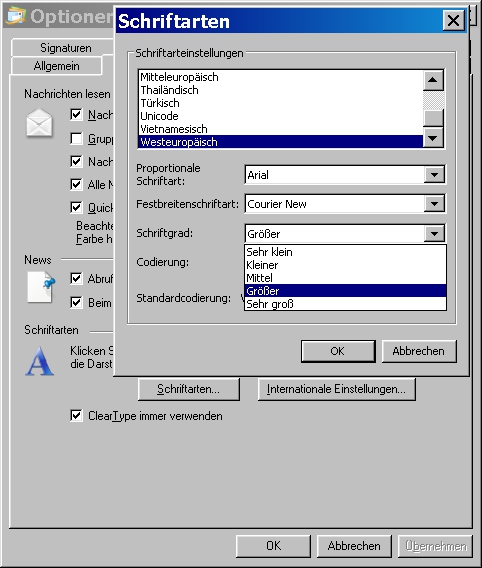Close the Schriftarten dialog with X
Image resolution: width=482 pixels, height=568 pixels.
coord(453,21)
